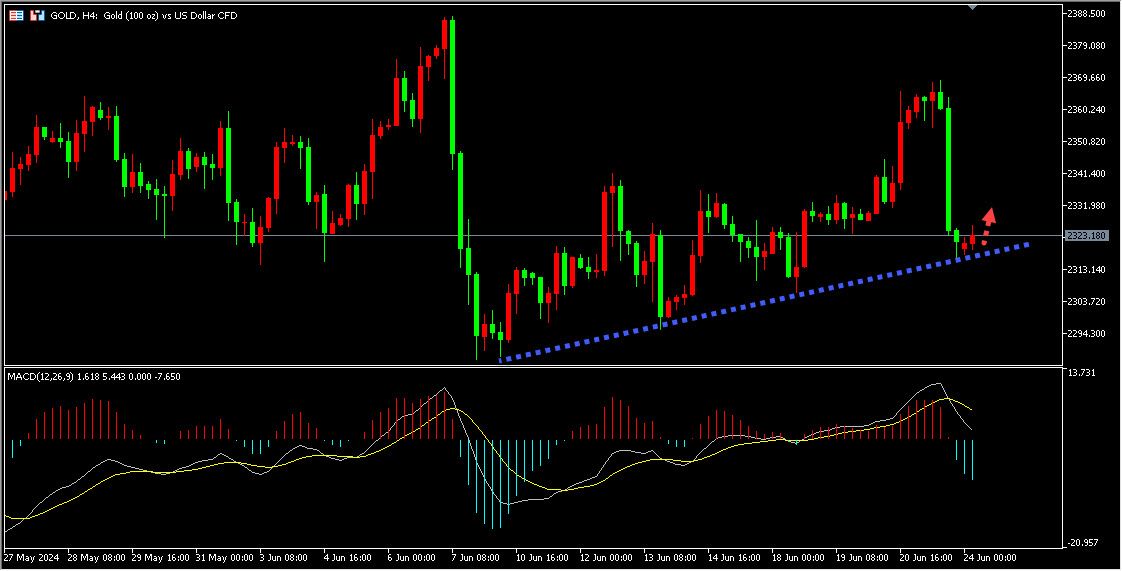Click the One Click Trading panel icon
Viewport: 1122px width, 571px height.
[x=17, y=16]
